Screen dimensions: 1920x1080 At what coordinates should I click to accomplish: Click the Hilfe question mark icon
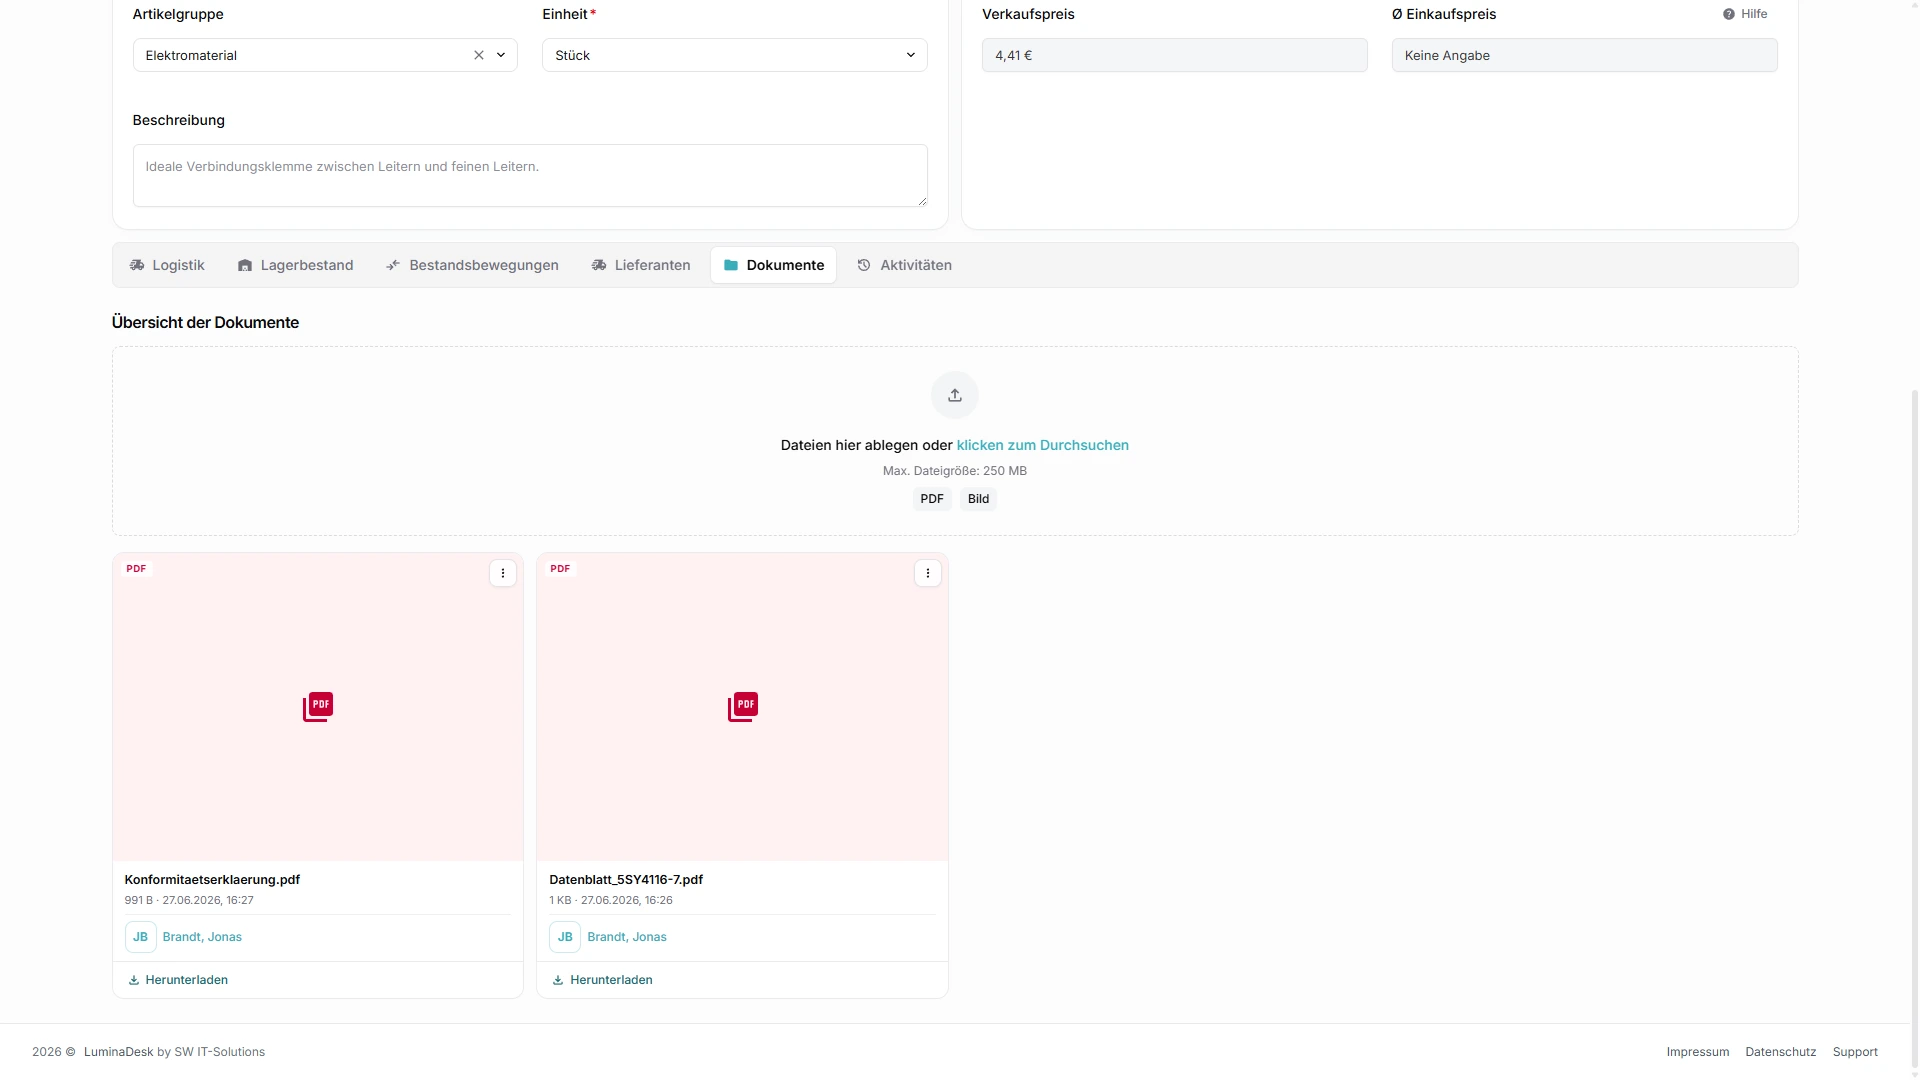[1729, 14]
